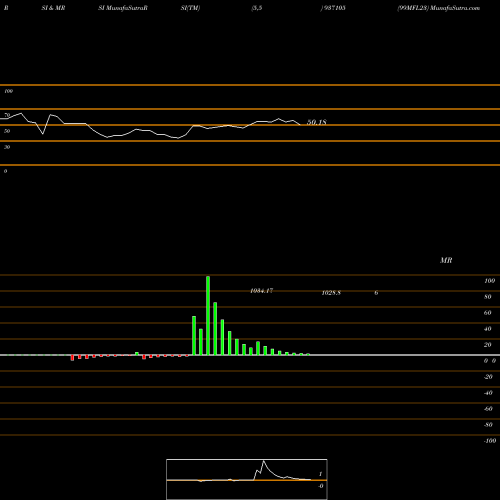Click the 30 level on RSI axis
This screenshot has height=500, width=500.
pyautogui.click(x=7, y=147)
